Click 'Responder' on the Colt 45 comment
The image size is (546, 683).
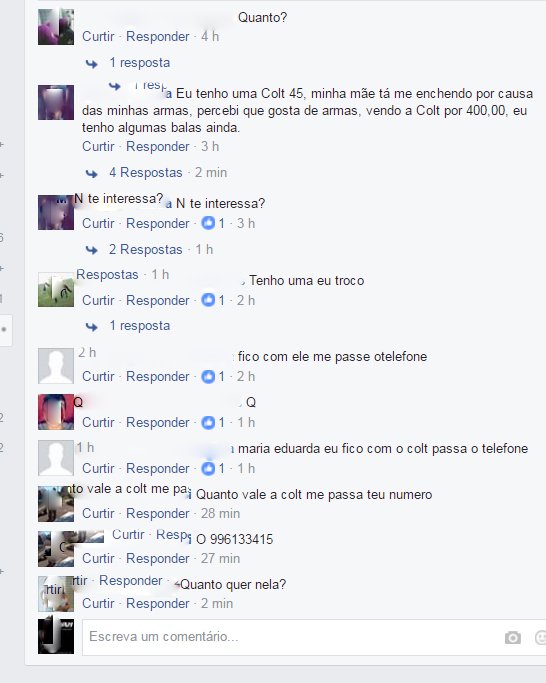click(158, 147)
